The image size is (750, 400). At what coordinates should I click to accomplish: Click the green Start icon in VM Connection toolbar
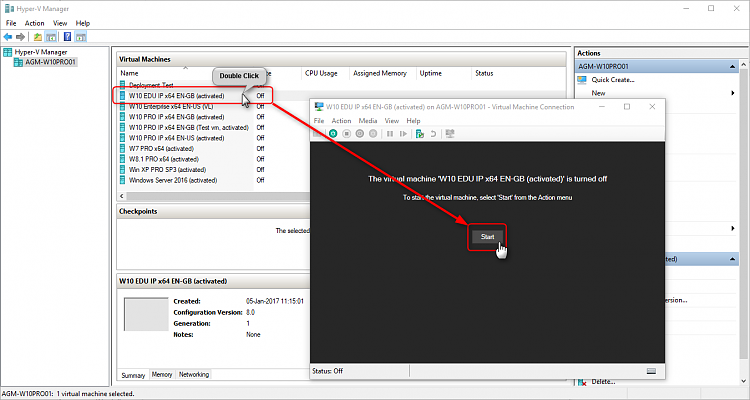pyautogui.click(x=333, y=134)
